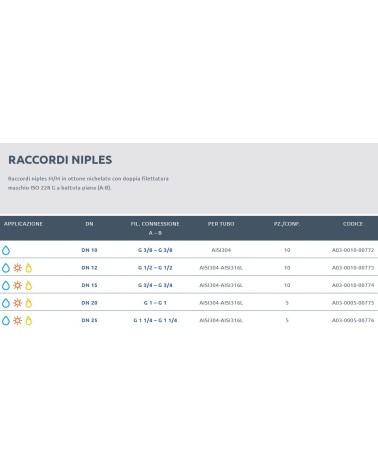The width and height of the screenshot is (378, 472).
Task: Click the AISI304 cell in DN 10 row
Action: tap(221, 250)
